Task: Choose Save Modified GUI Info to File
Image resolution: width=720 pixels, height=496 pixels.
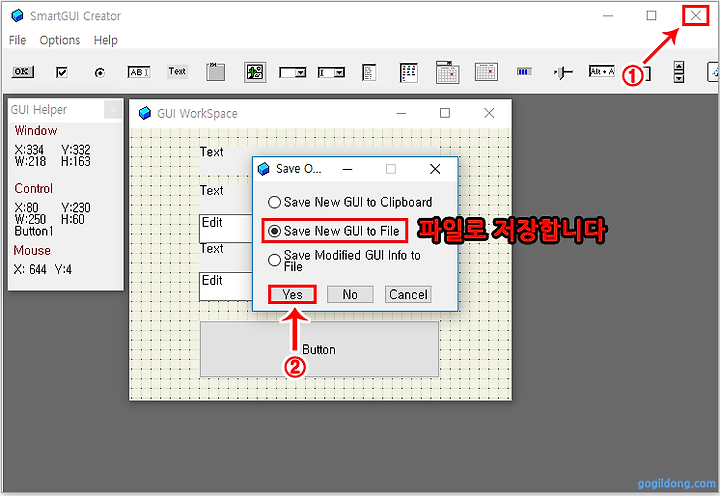Action: coord(344,260)
